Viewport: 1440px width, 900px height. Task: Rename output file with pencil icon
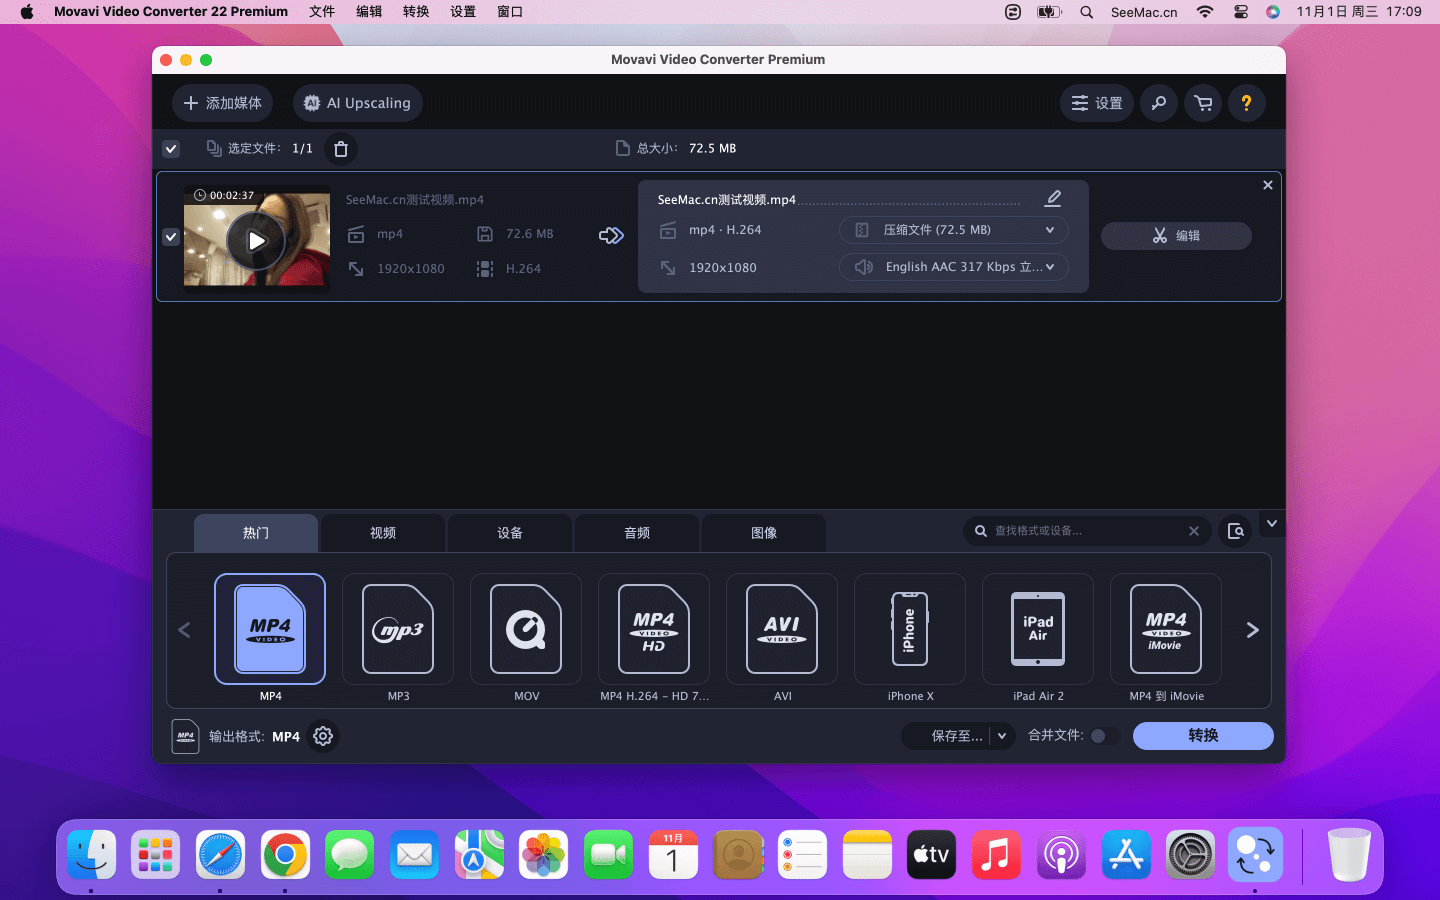pyautogui.click(x=1053, y=198)
